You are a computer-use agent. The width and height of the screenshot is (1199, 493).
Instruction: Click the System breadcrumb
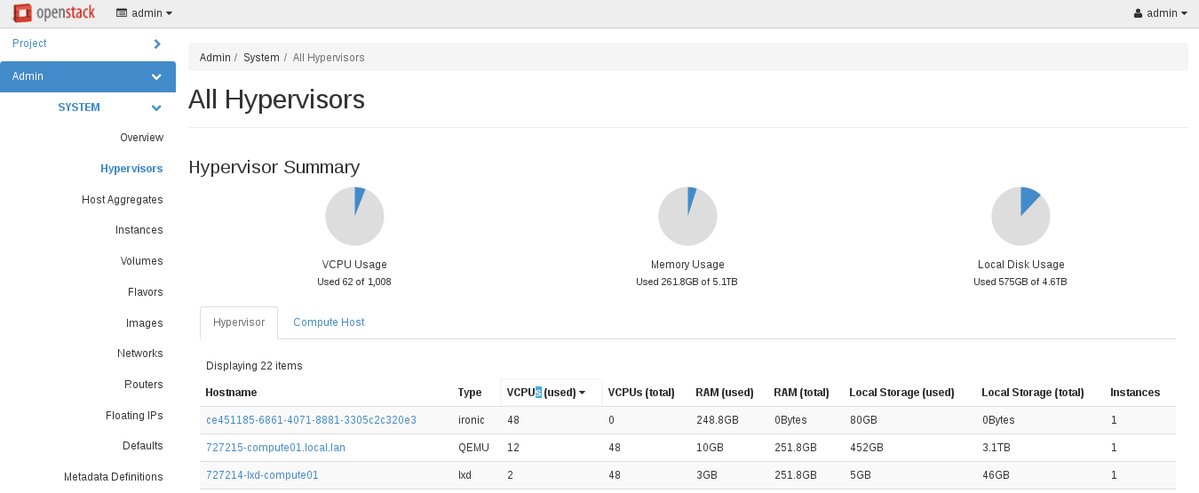tap(262, 57)
